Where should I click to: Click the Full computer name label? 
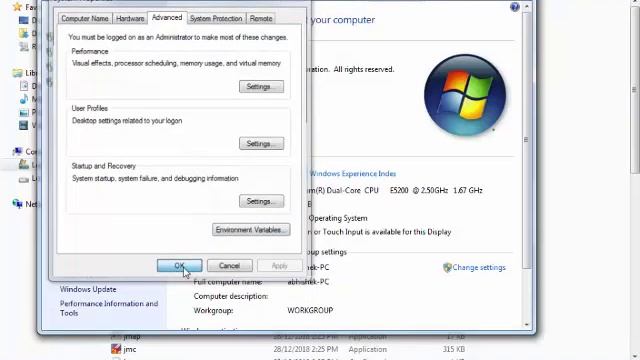pyautogui.click(x=228, y=282)
